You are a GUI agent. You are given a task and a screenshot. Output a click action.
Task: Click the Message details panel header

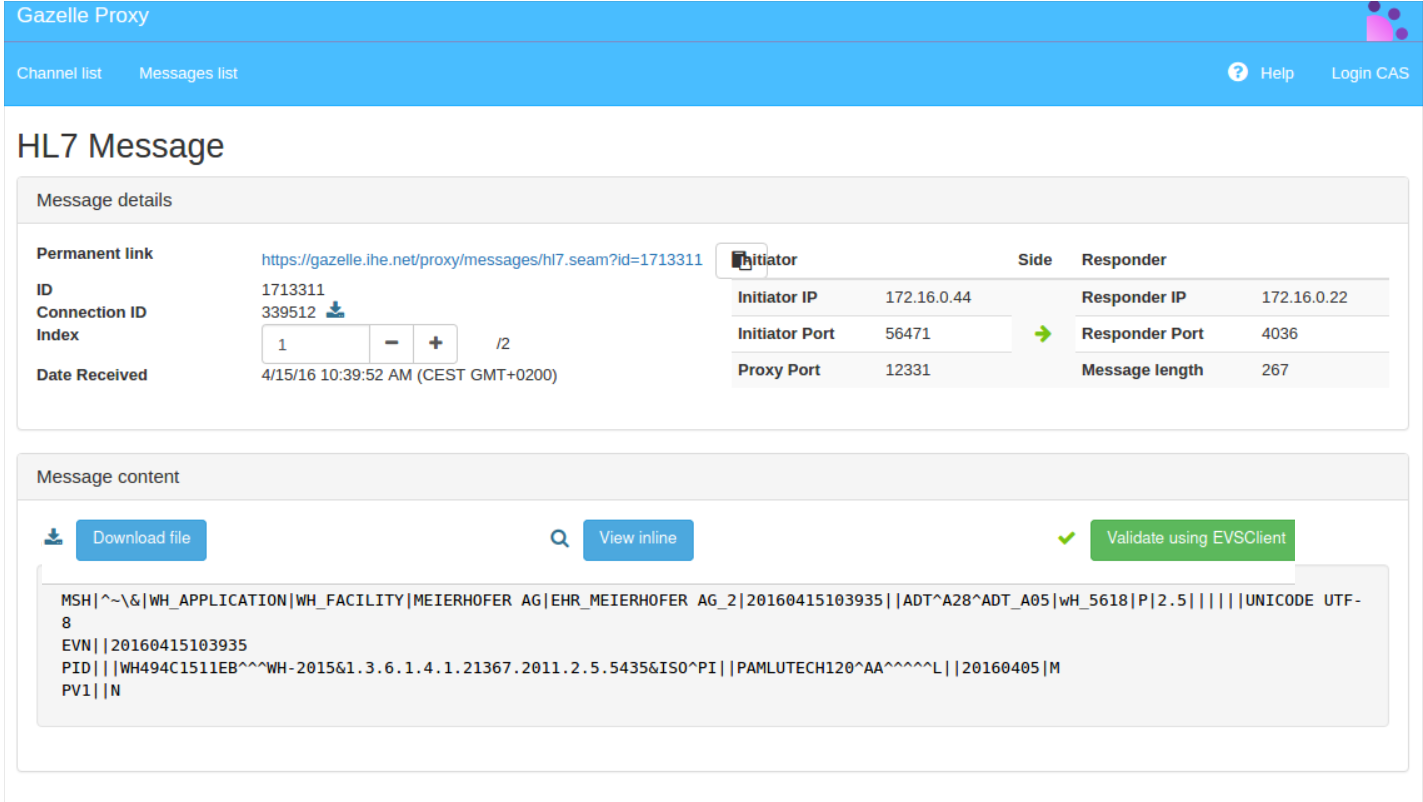(x=713, y=200)
